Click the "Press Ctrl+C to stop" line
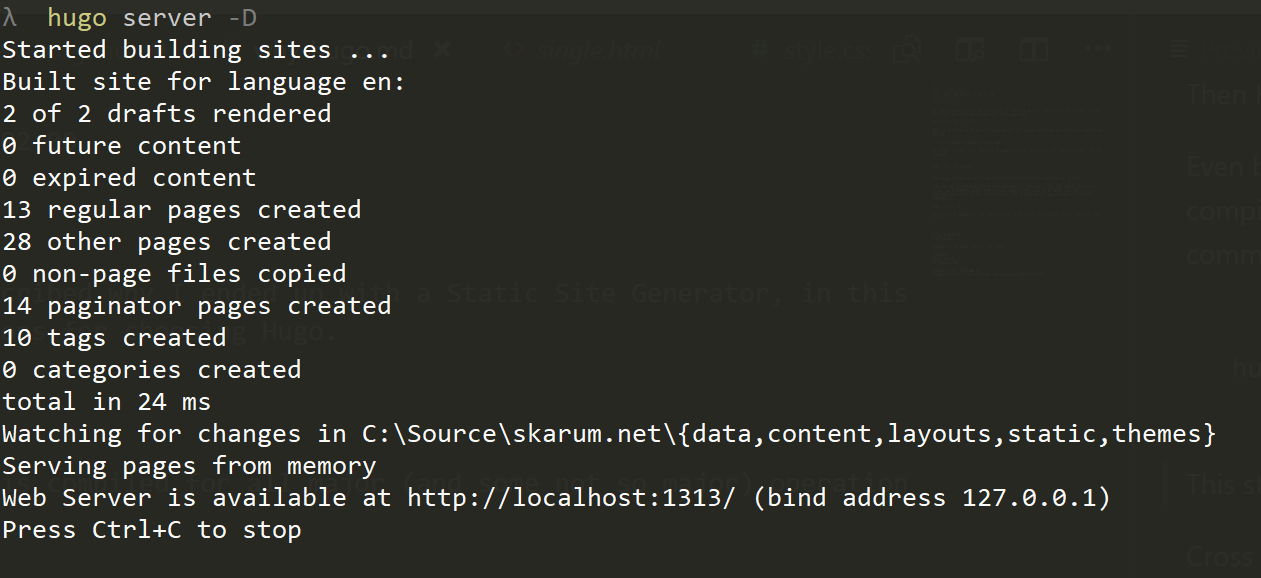 [x=151, y=530]
